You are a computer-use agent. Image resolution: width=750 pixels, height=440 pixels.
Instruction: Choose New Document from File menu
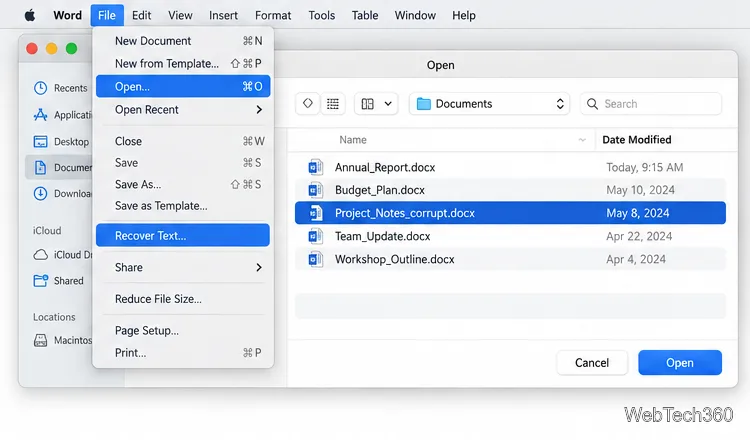pyautogui.click(x=183, y=41)
